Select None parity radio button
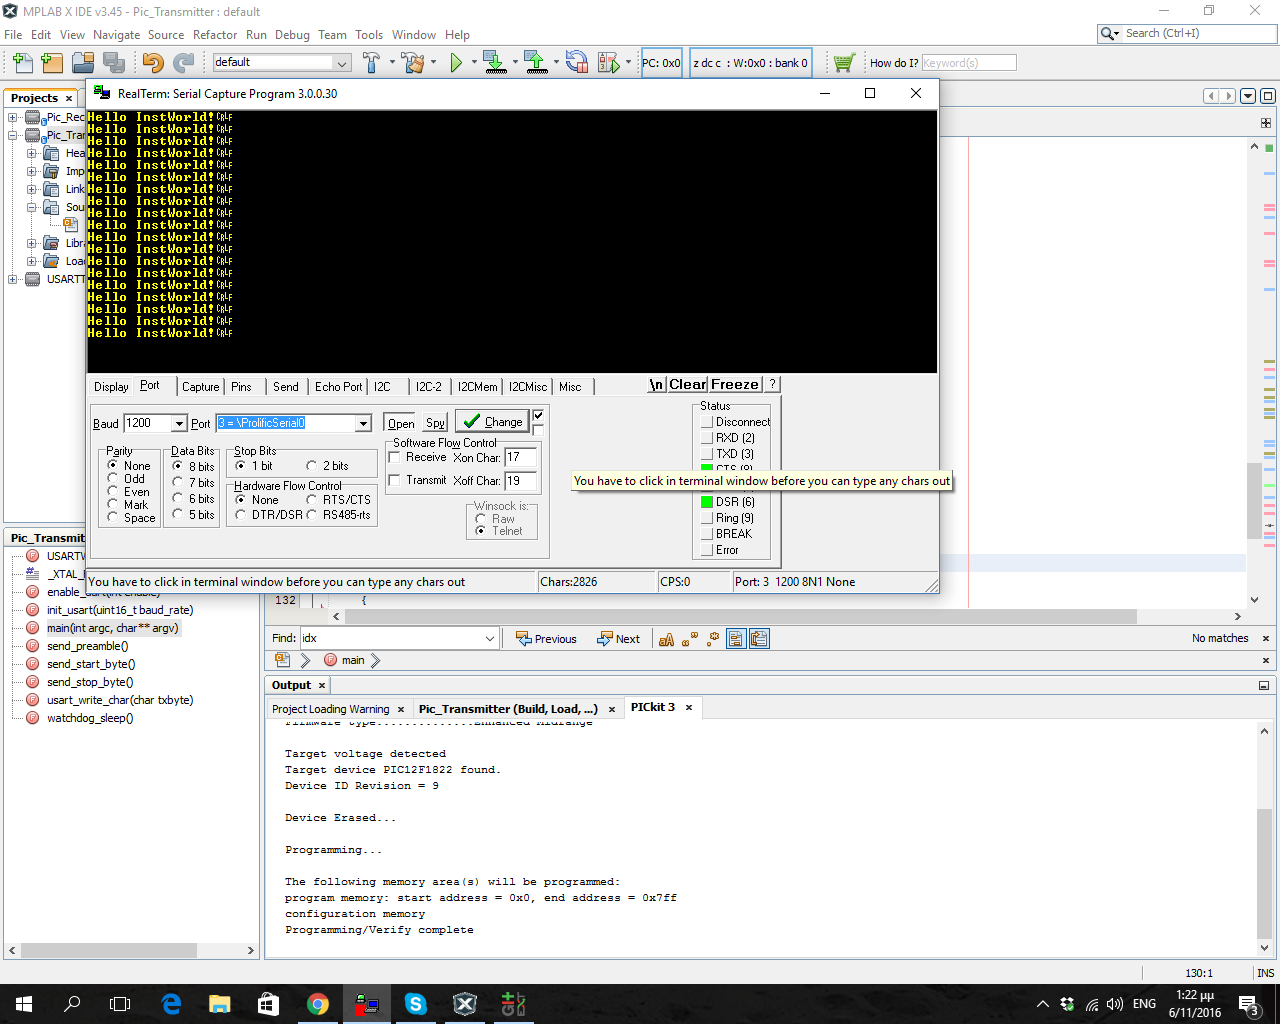The image size is (1280, 1024). pos(113,466)
